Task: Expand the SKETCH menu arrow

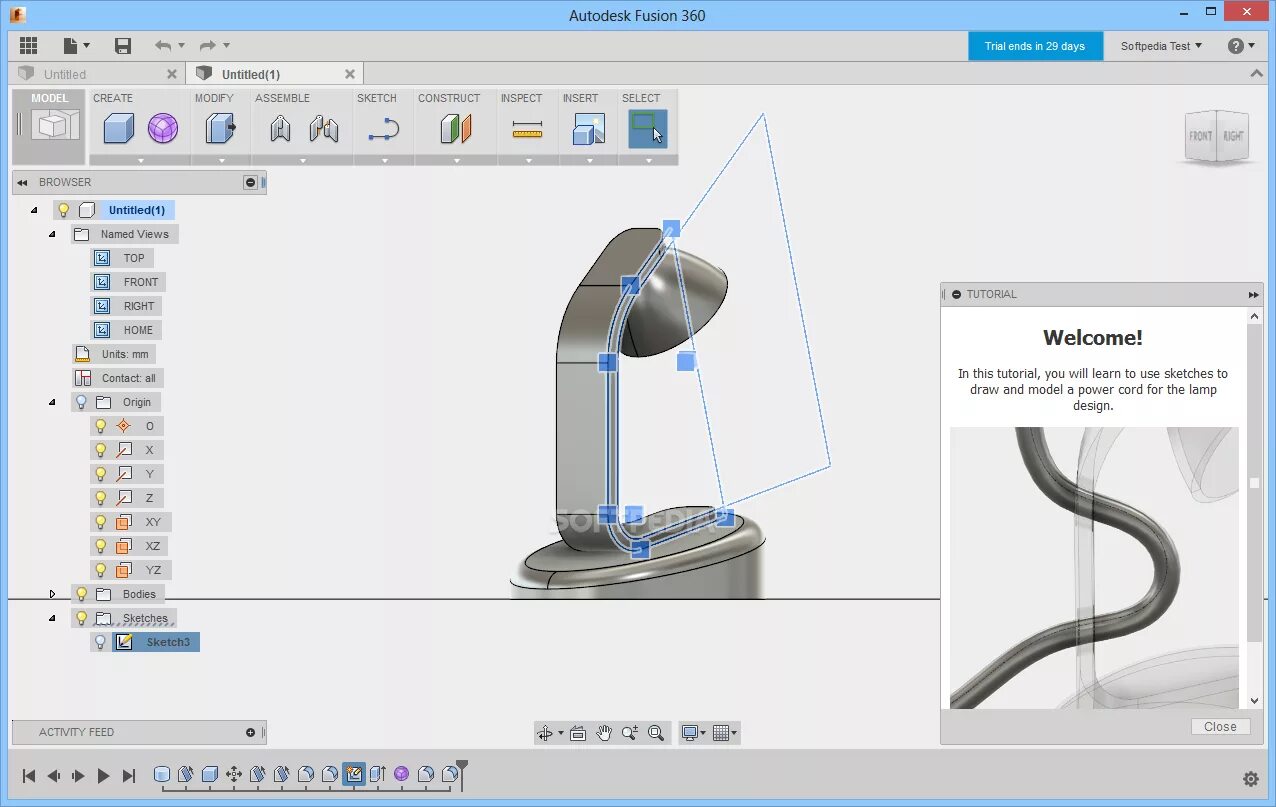Action: (384, 160)
